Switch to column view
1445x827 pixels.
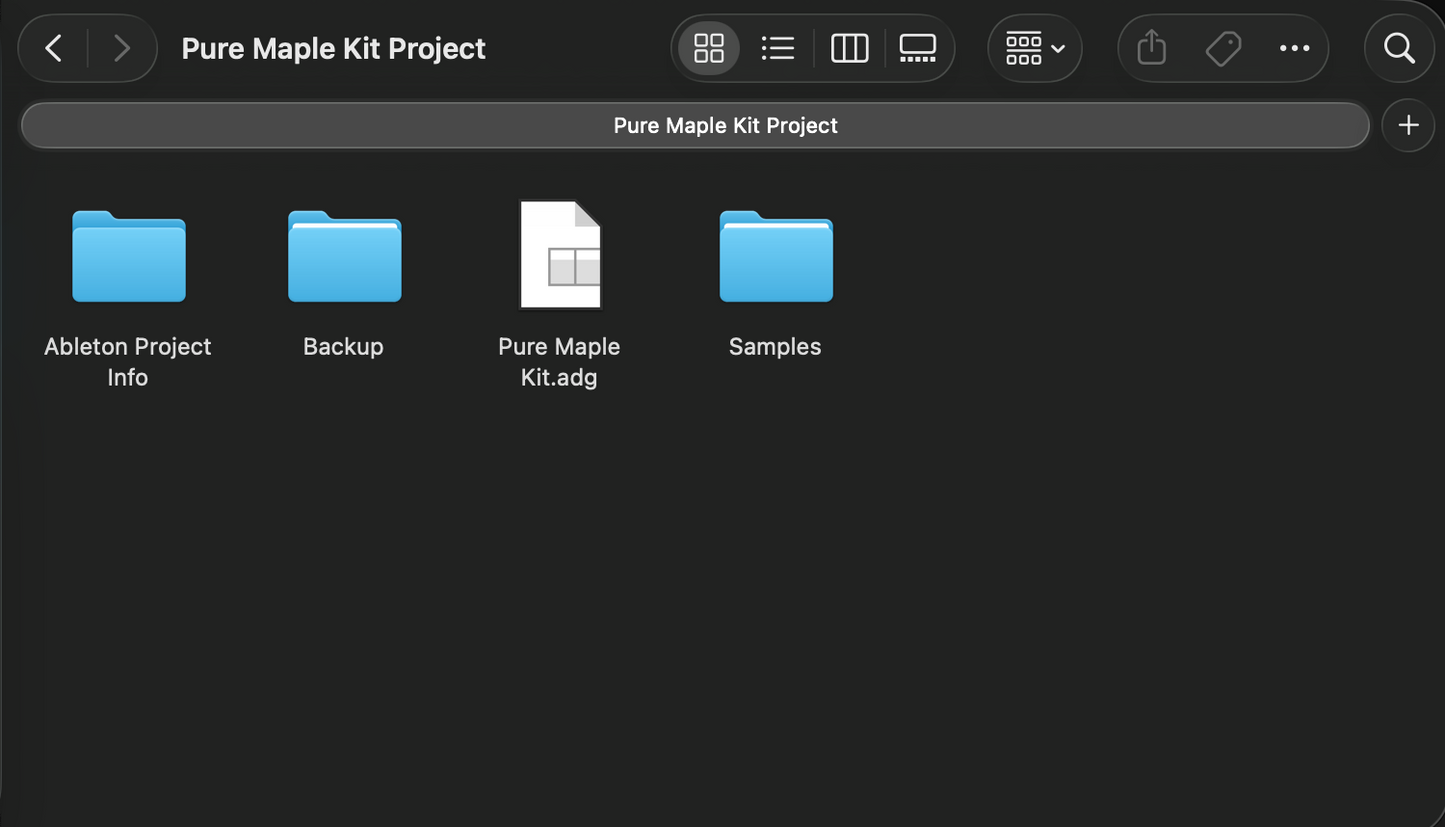pyautogui.click(x=849, y=48)
